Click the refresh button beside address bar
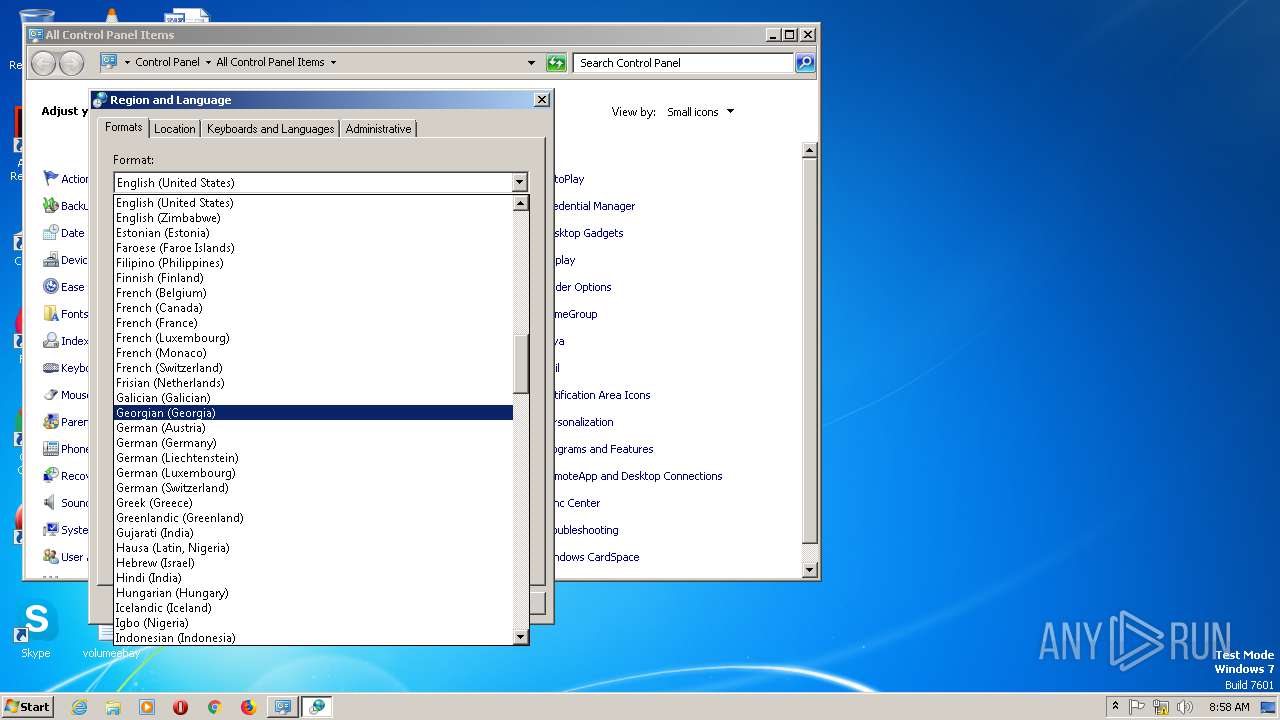Screen dimensions: 1280x720 pos(556,63)
